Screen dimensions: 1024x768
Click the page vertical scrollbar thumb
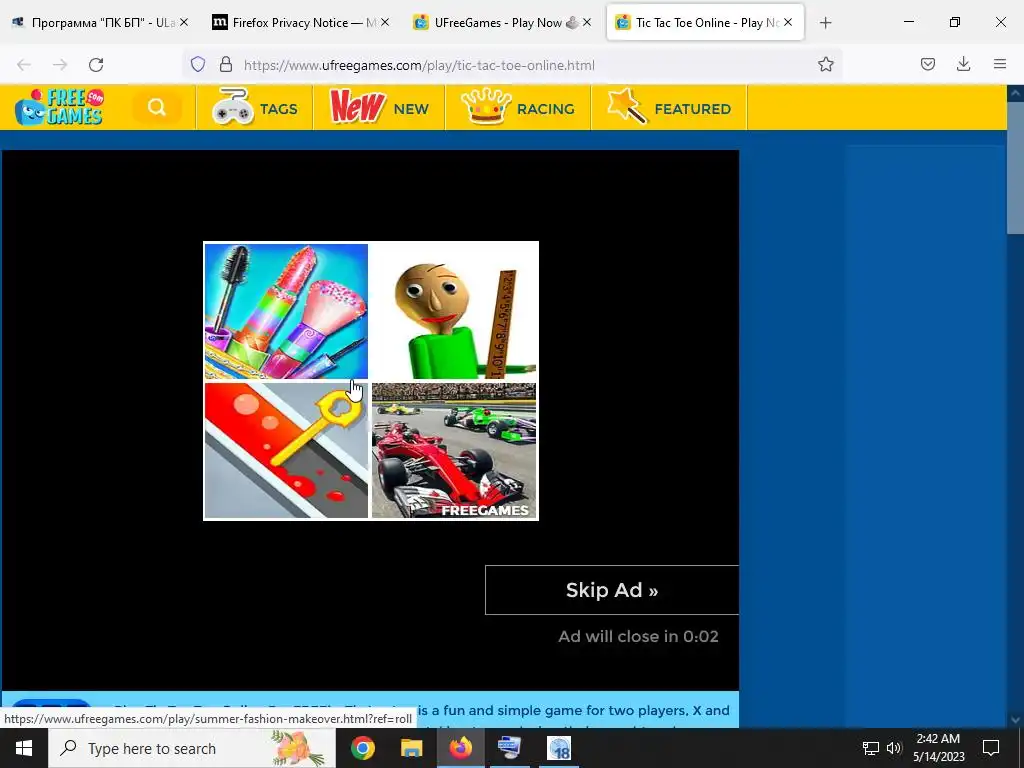pos(1016,168)
